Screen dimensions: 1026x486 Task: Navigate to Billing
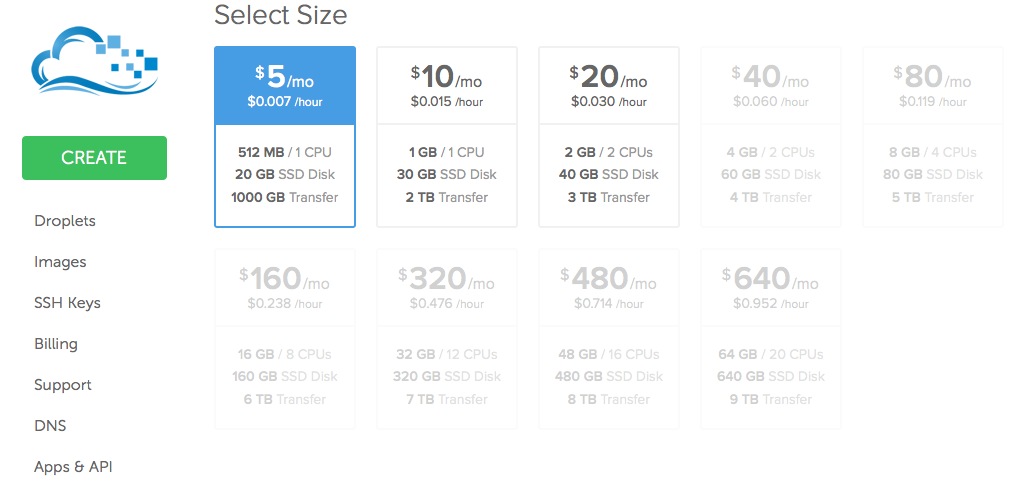(56, 344)
